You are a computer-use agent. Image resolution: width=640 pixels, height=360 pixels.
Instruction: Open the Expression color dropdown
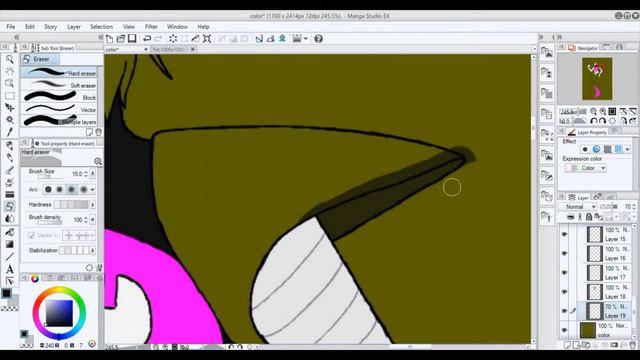pyautogui.click(x=585, y=168)
